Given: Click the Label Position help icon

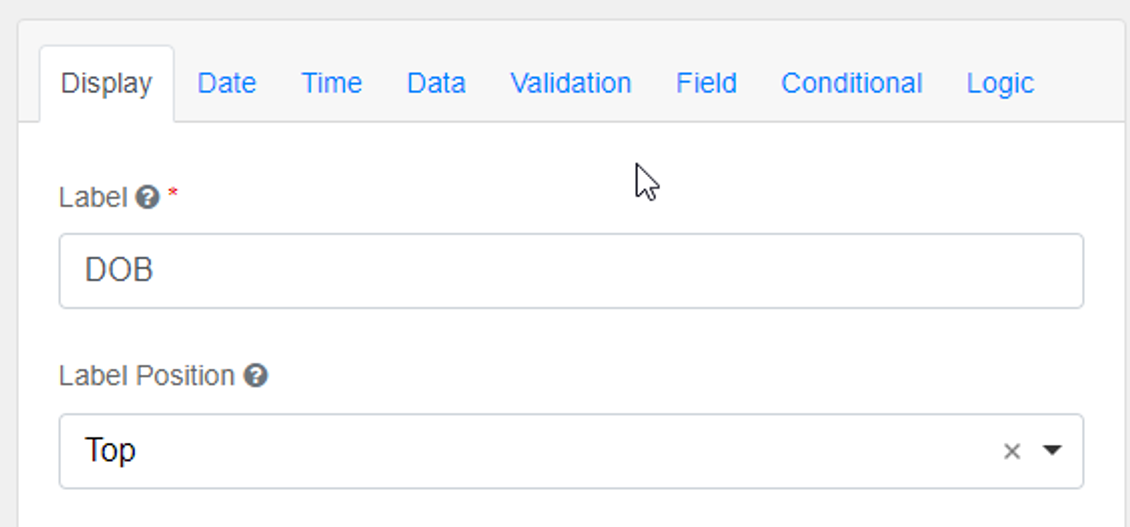Looking at the screenshot, I should [x=256, y=376].
